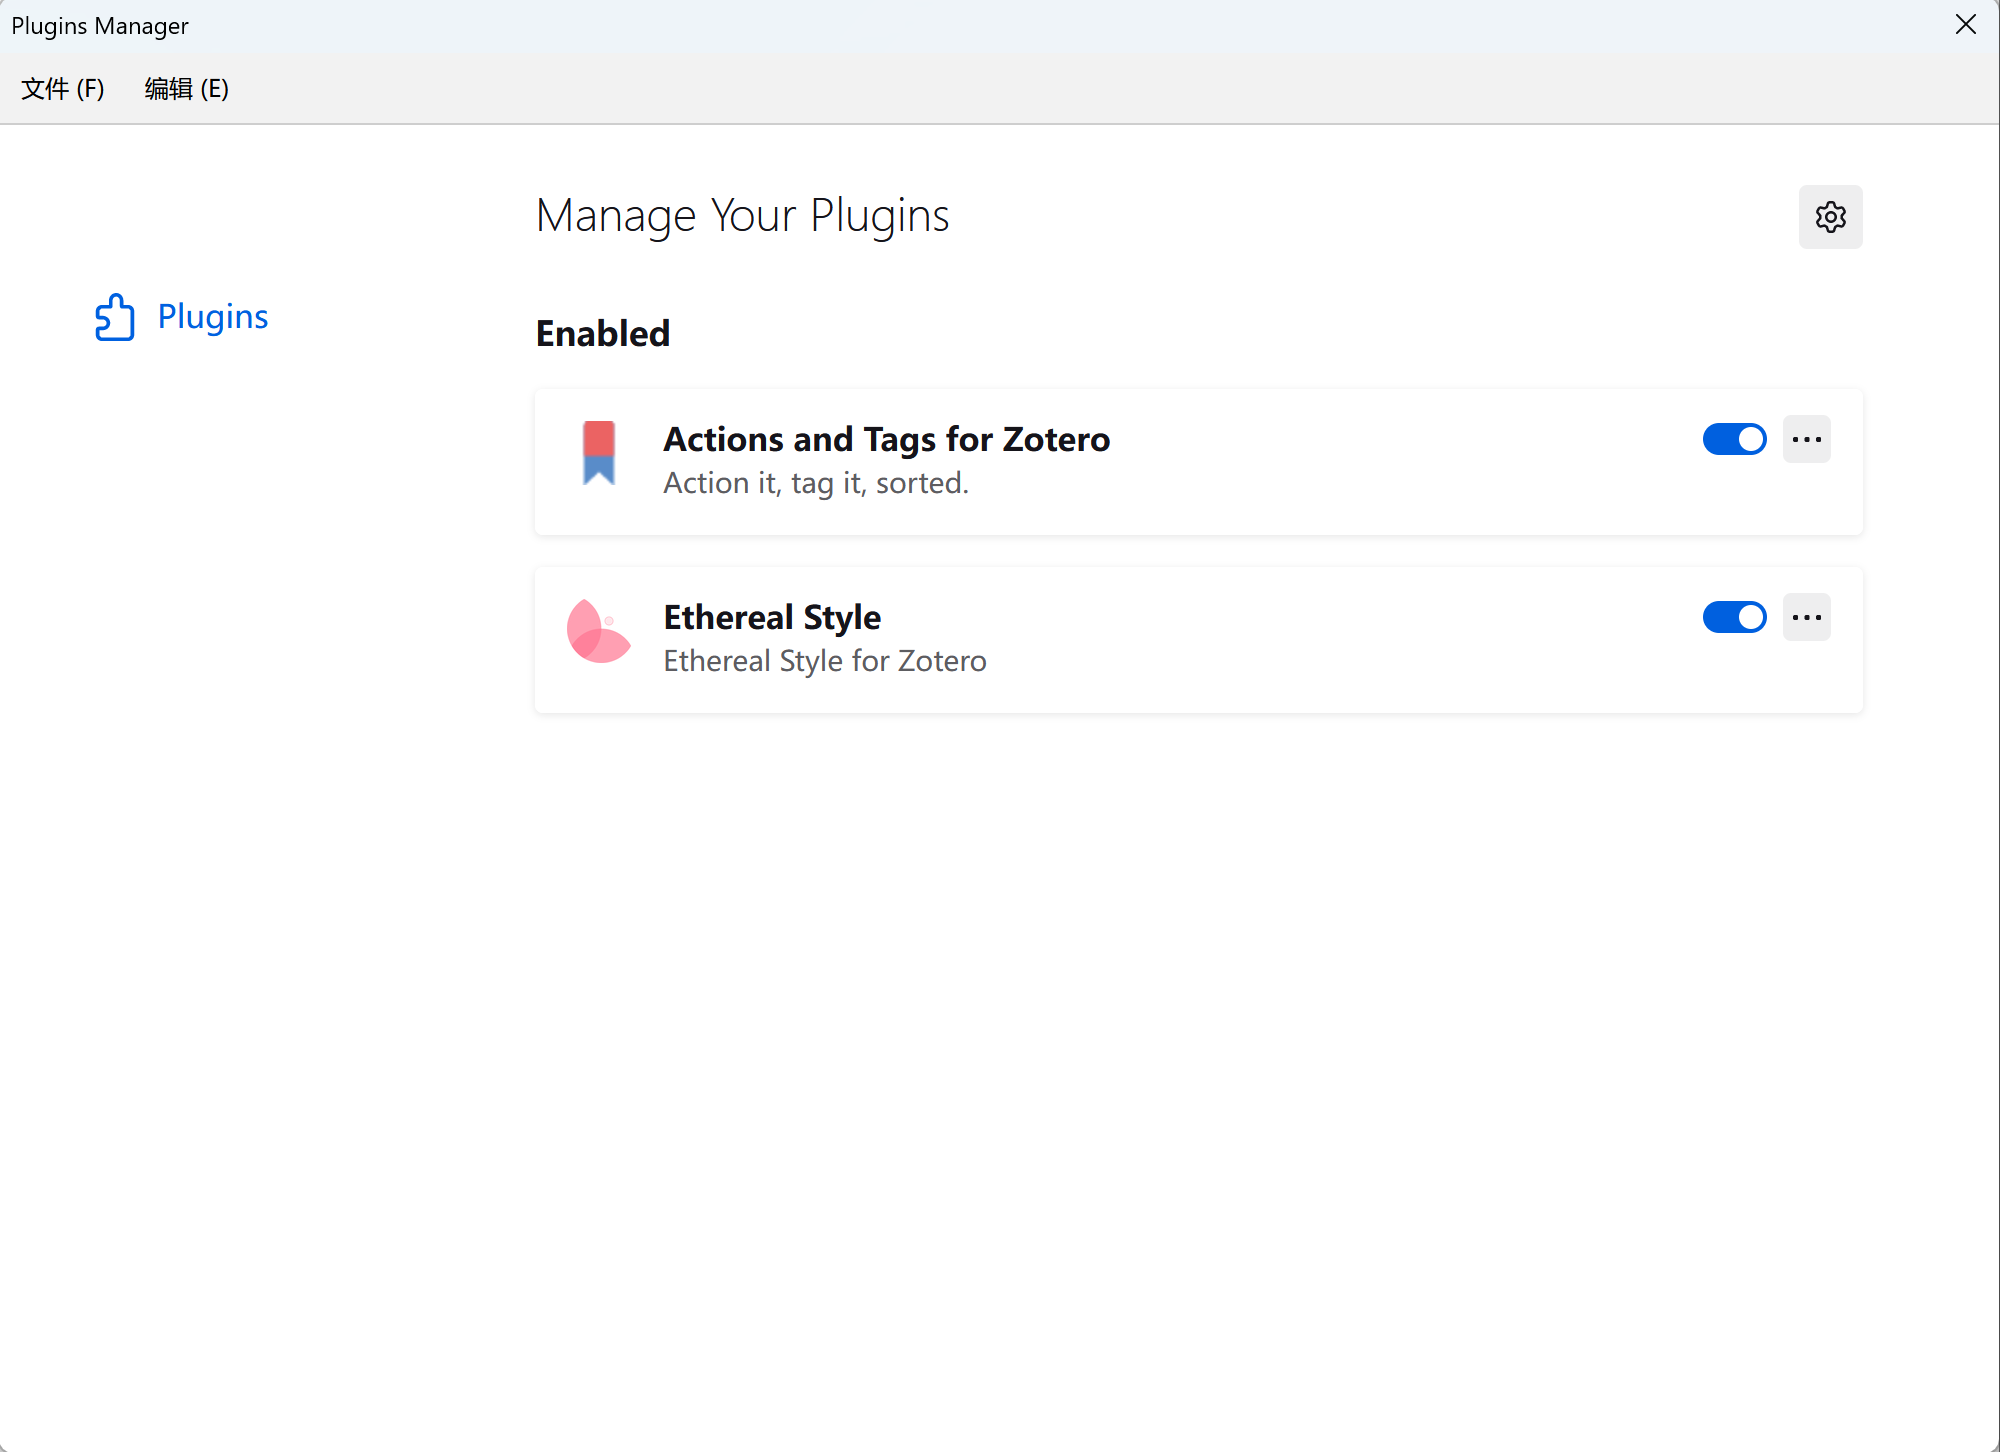Open the 编辑 (E) menu
Image resolution: width=2000 pixels, height=1452 pixels.
click(x=187, y=89)
